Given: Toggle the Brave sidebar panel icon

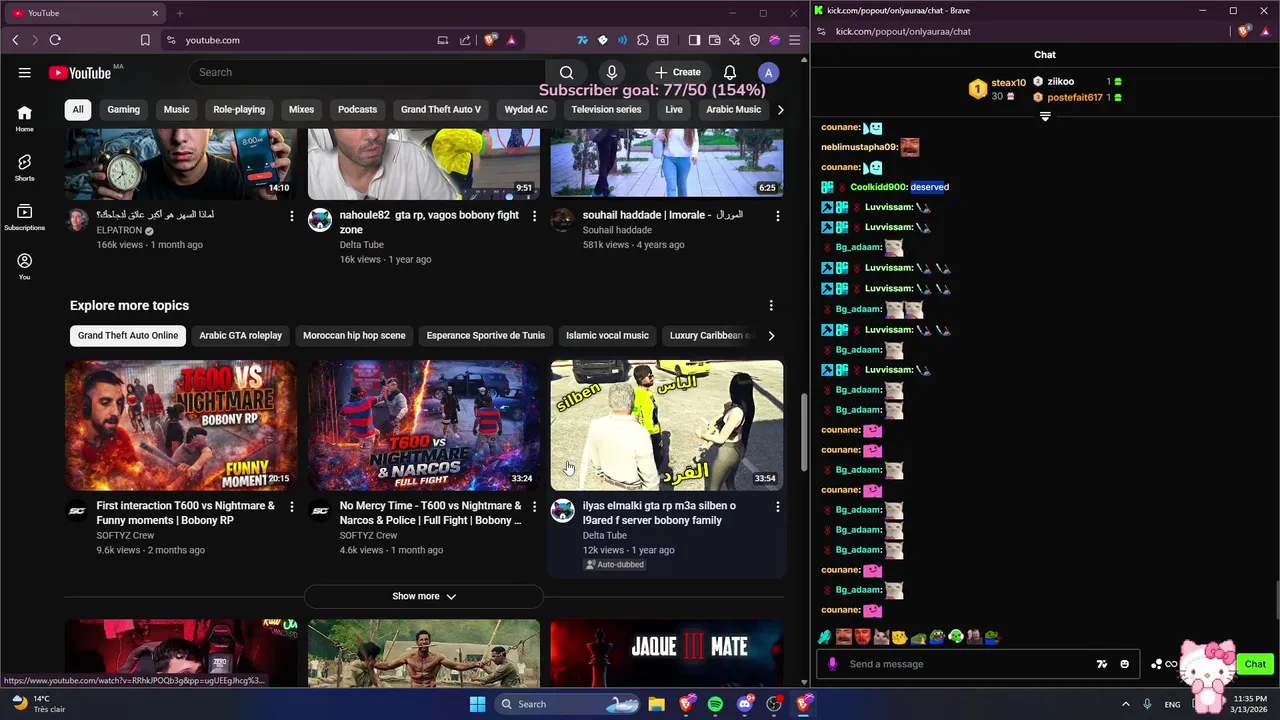Looking at the screenshot, I should coord(694,40).
